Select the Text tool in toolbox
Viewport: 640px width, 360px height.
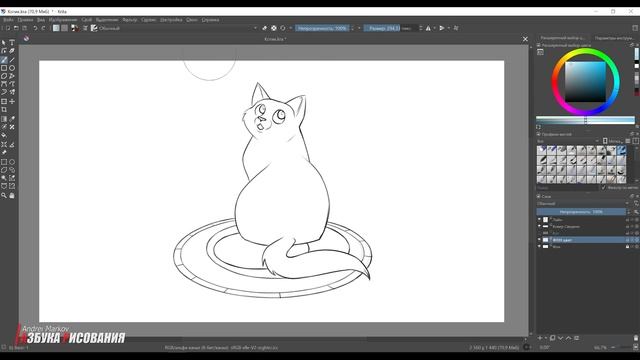[x=12, y=42]
